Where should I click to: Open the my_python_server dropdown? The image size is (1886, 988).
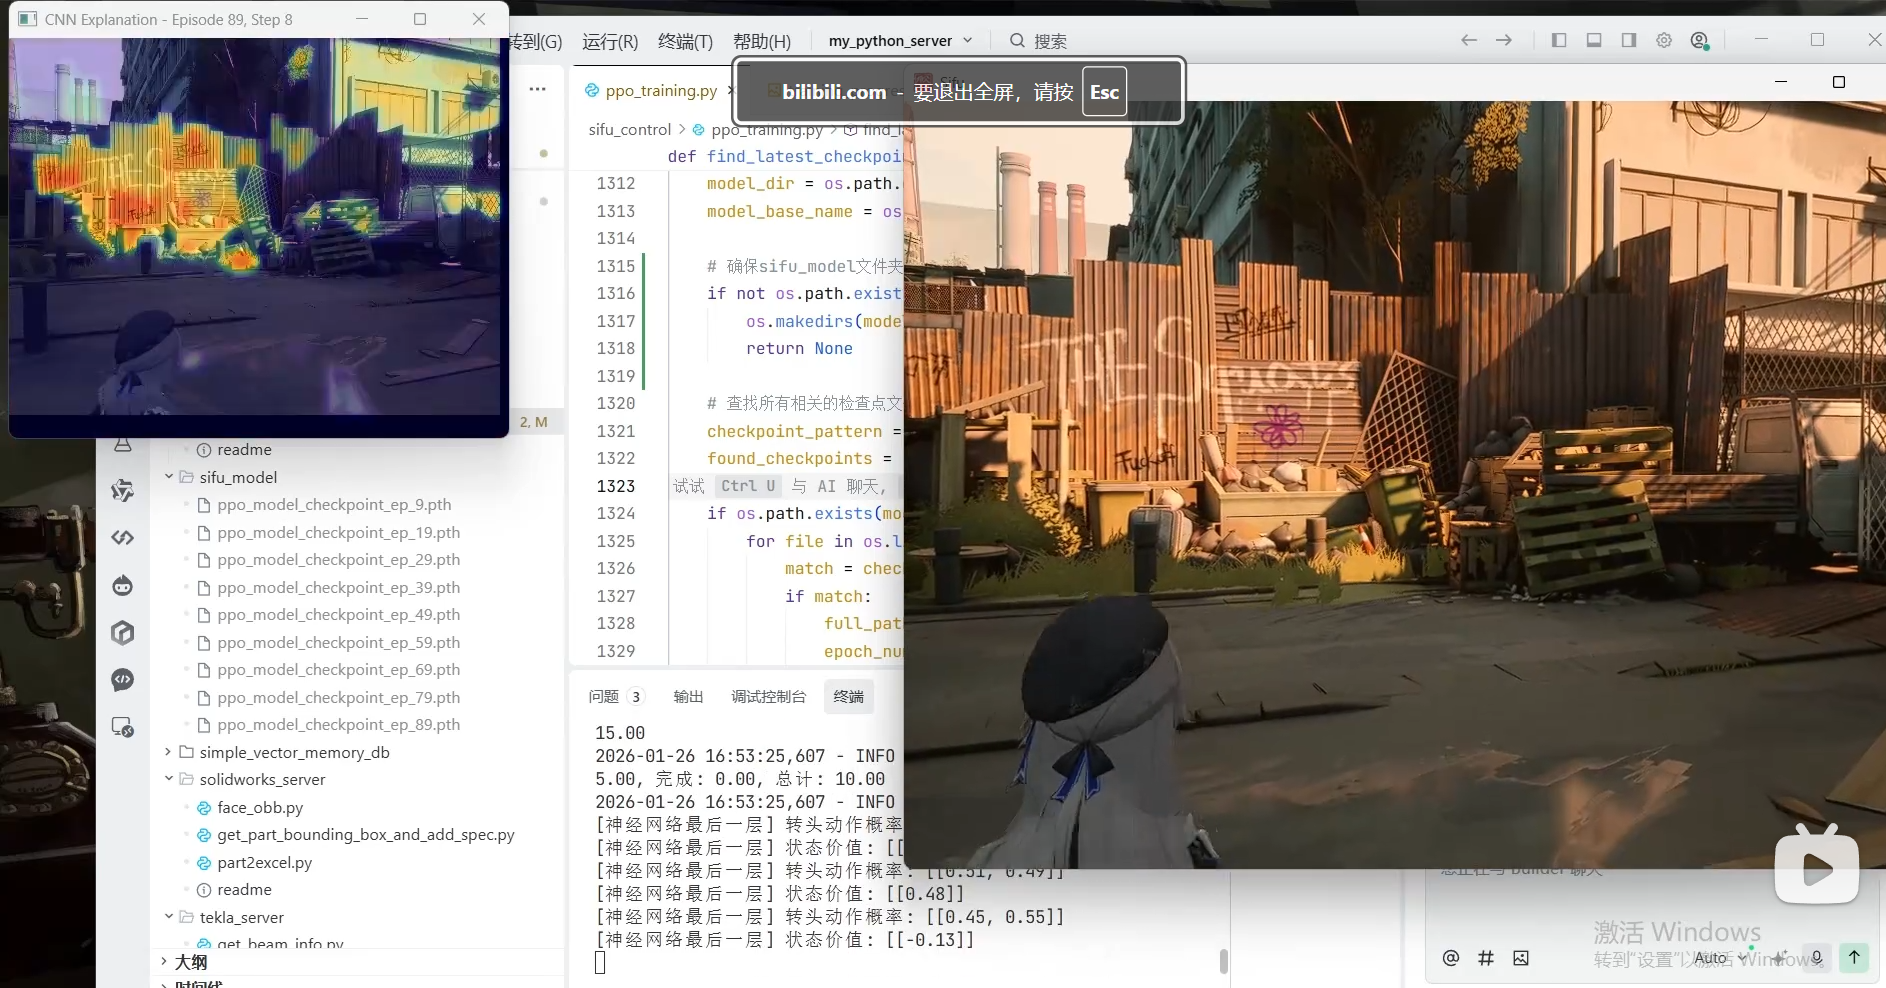900,41
